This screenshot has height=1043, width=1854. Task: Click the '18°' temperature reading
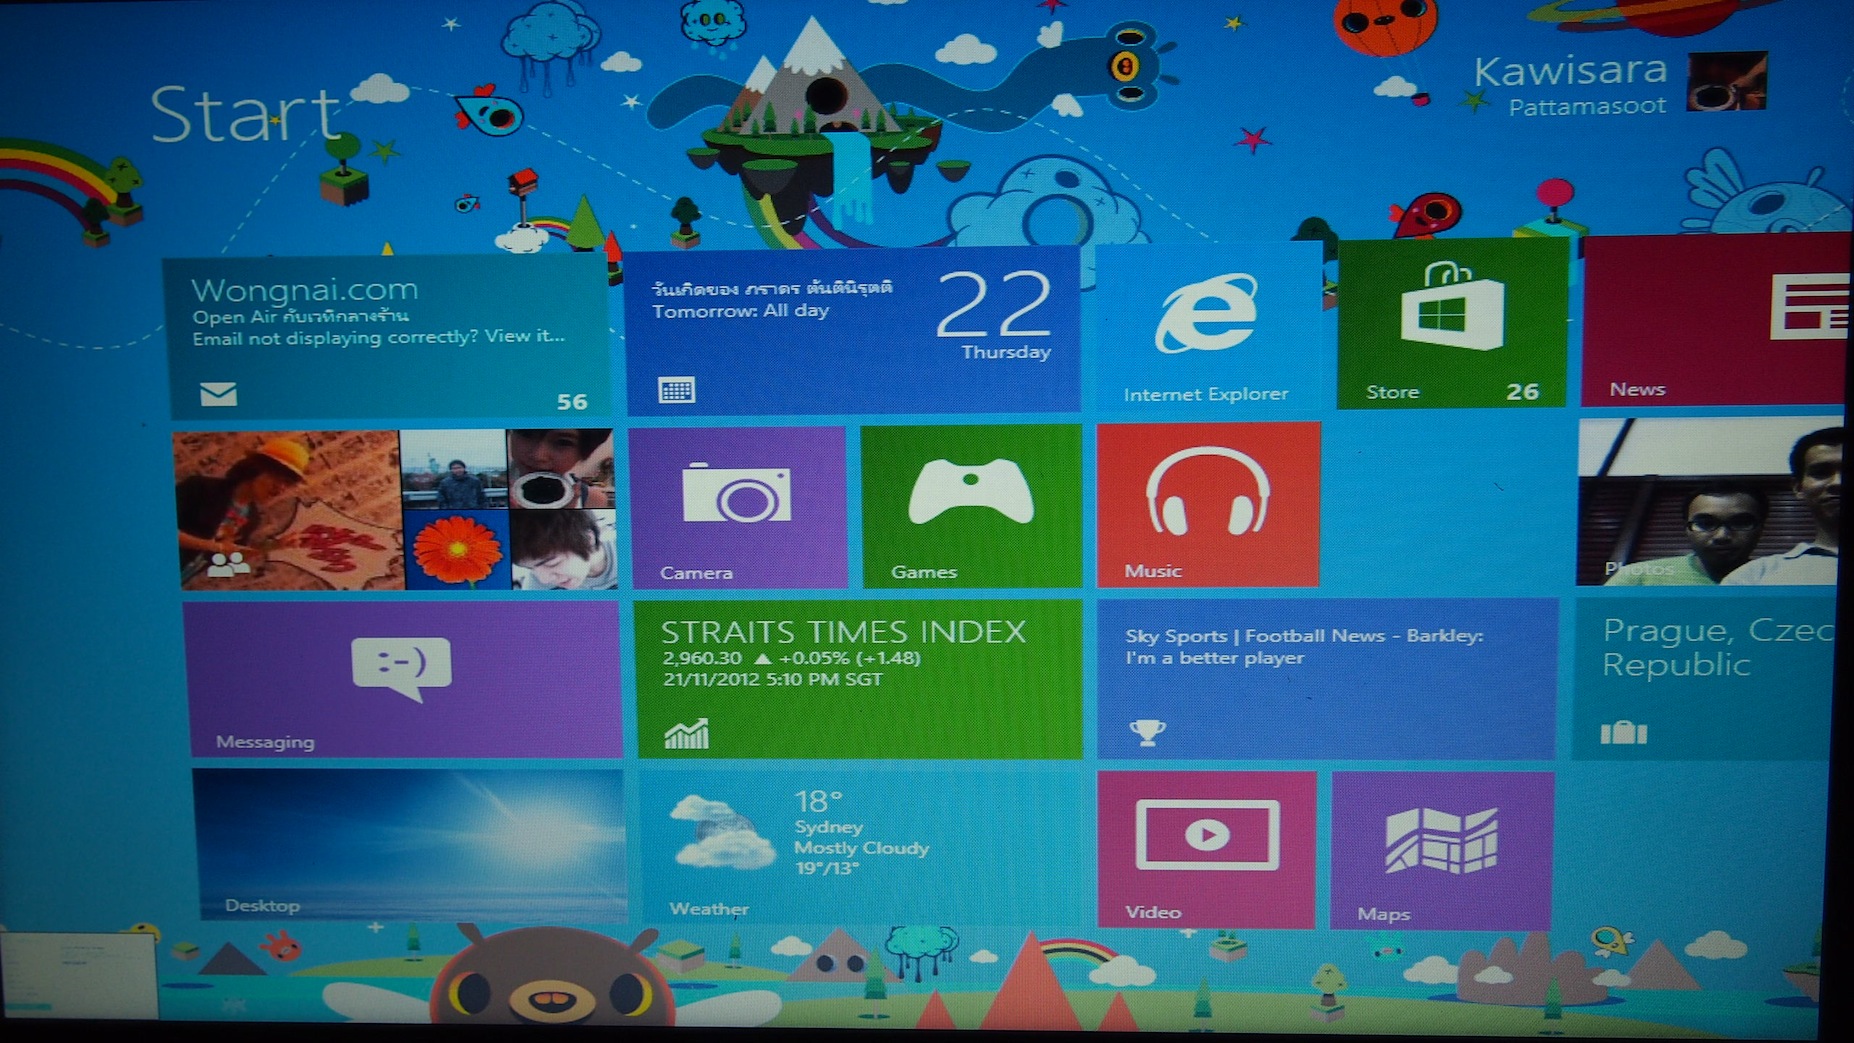(818, 801)
